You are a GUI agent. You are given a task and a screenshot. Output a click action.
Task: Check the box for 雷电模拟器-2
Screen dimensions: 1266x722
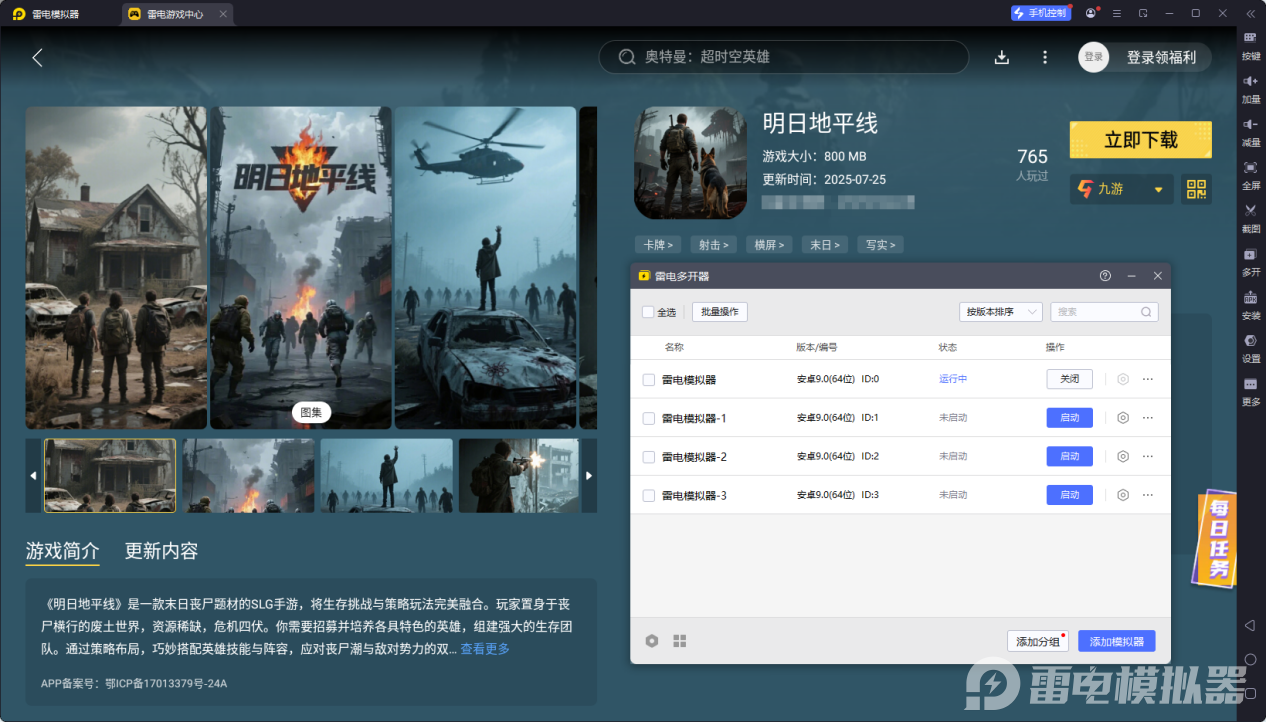tap(649, 457)
